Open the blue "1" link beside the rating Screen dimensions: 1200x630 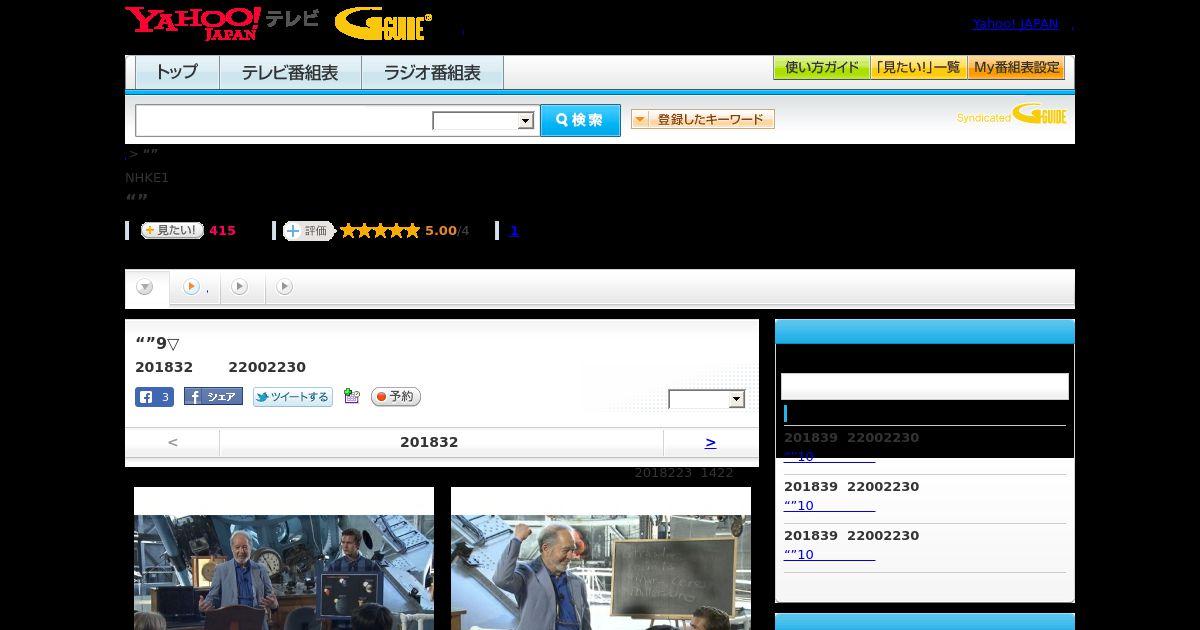pyautogui.click(x=514, y=231)
